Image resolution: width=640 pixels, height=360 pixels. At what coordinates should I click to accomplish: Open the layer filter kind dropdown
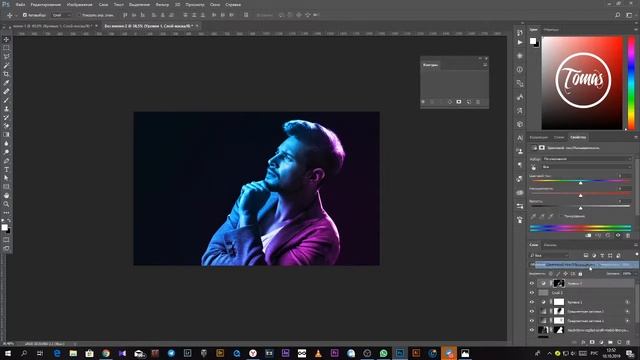pyautogui.click(x=549, y=256)
